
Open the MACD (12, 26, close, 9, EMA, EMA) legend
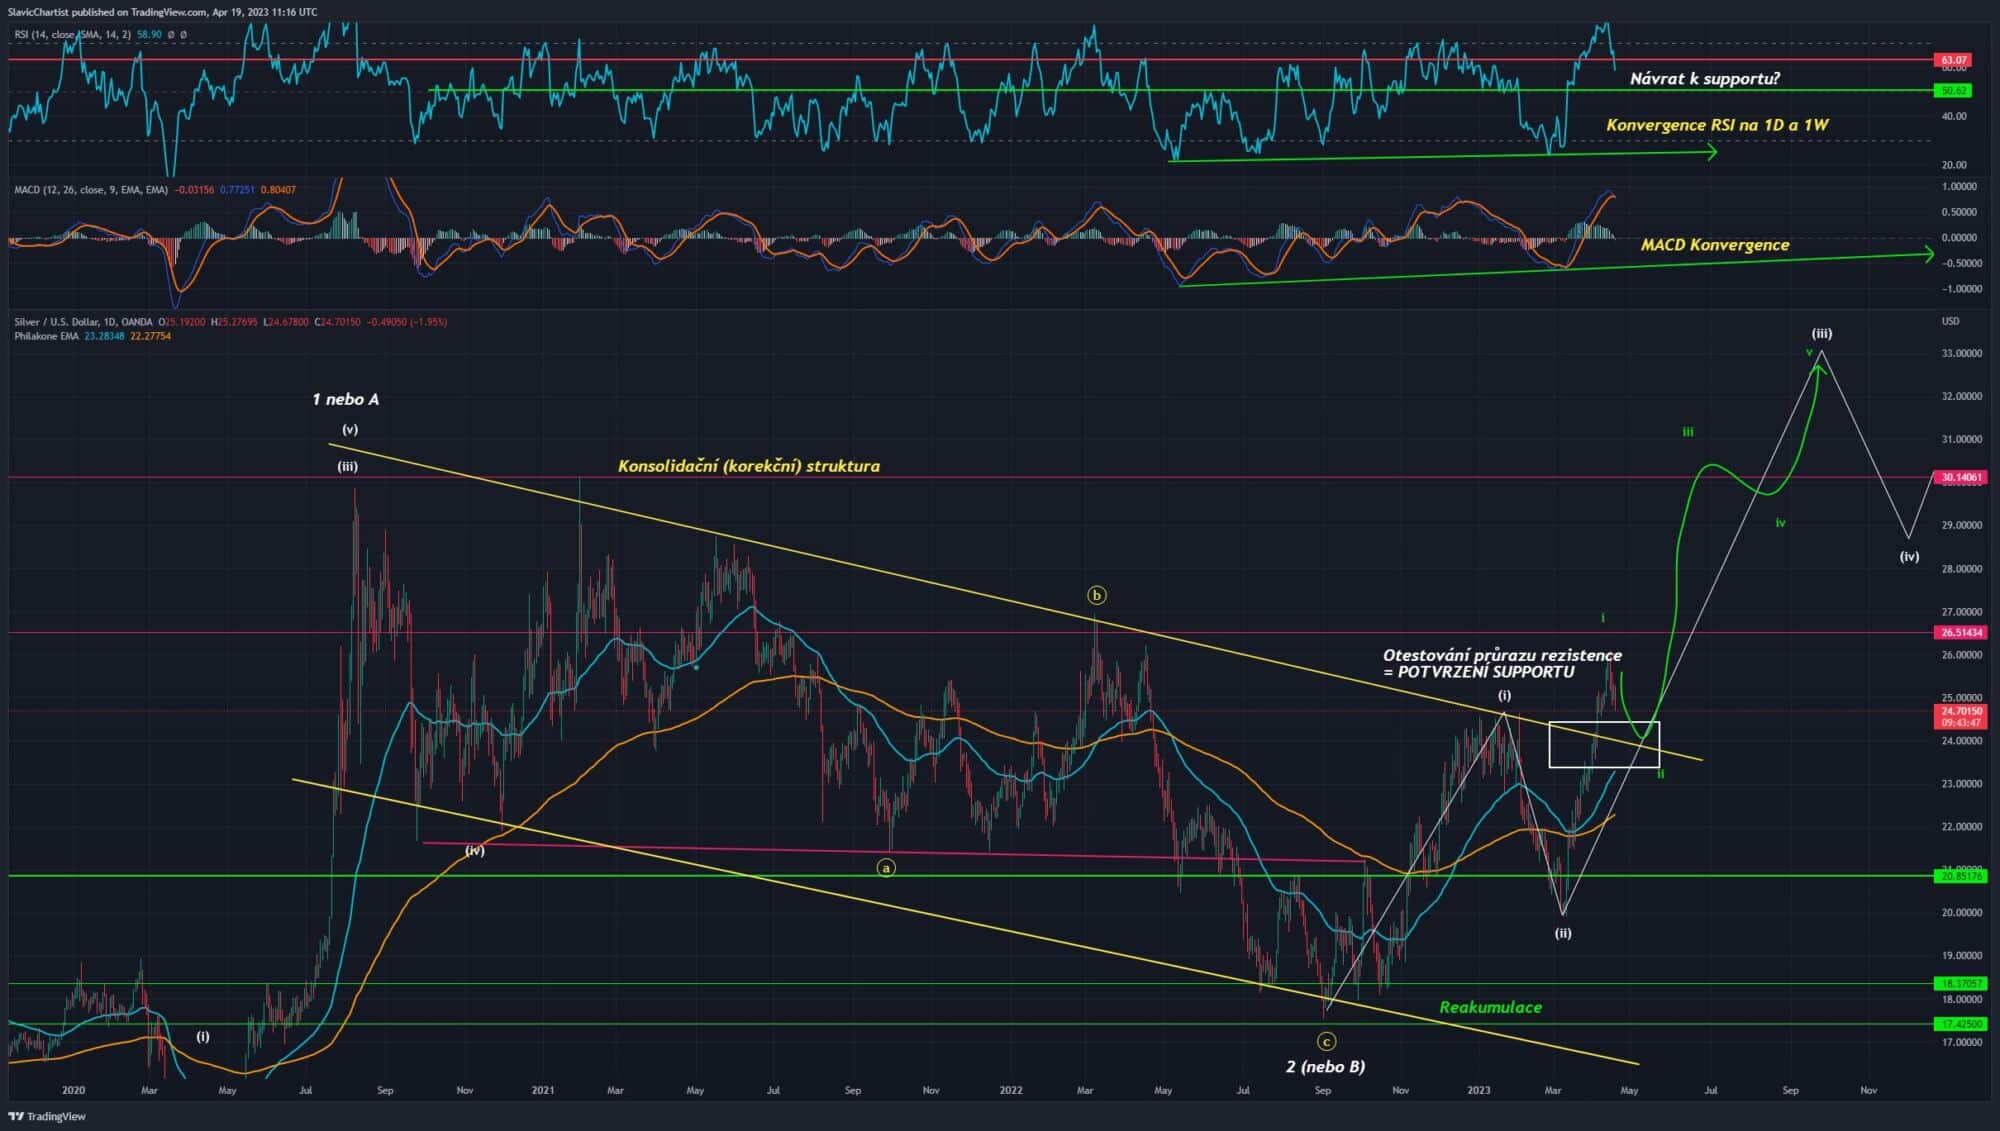pyautogui.click(x=91, y=189)
